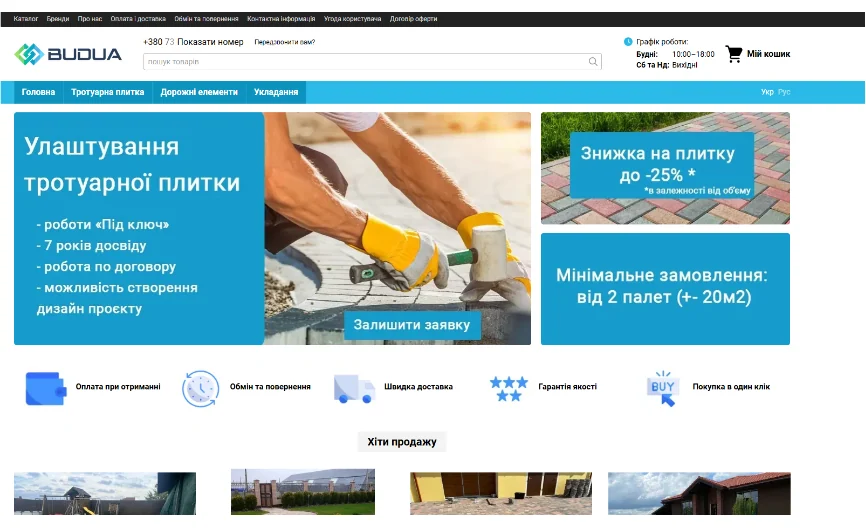Switch language to Рус
Screen dimensions: 866x529
coord(784,92)
